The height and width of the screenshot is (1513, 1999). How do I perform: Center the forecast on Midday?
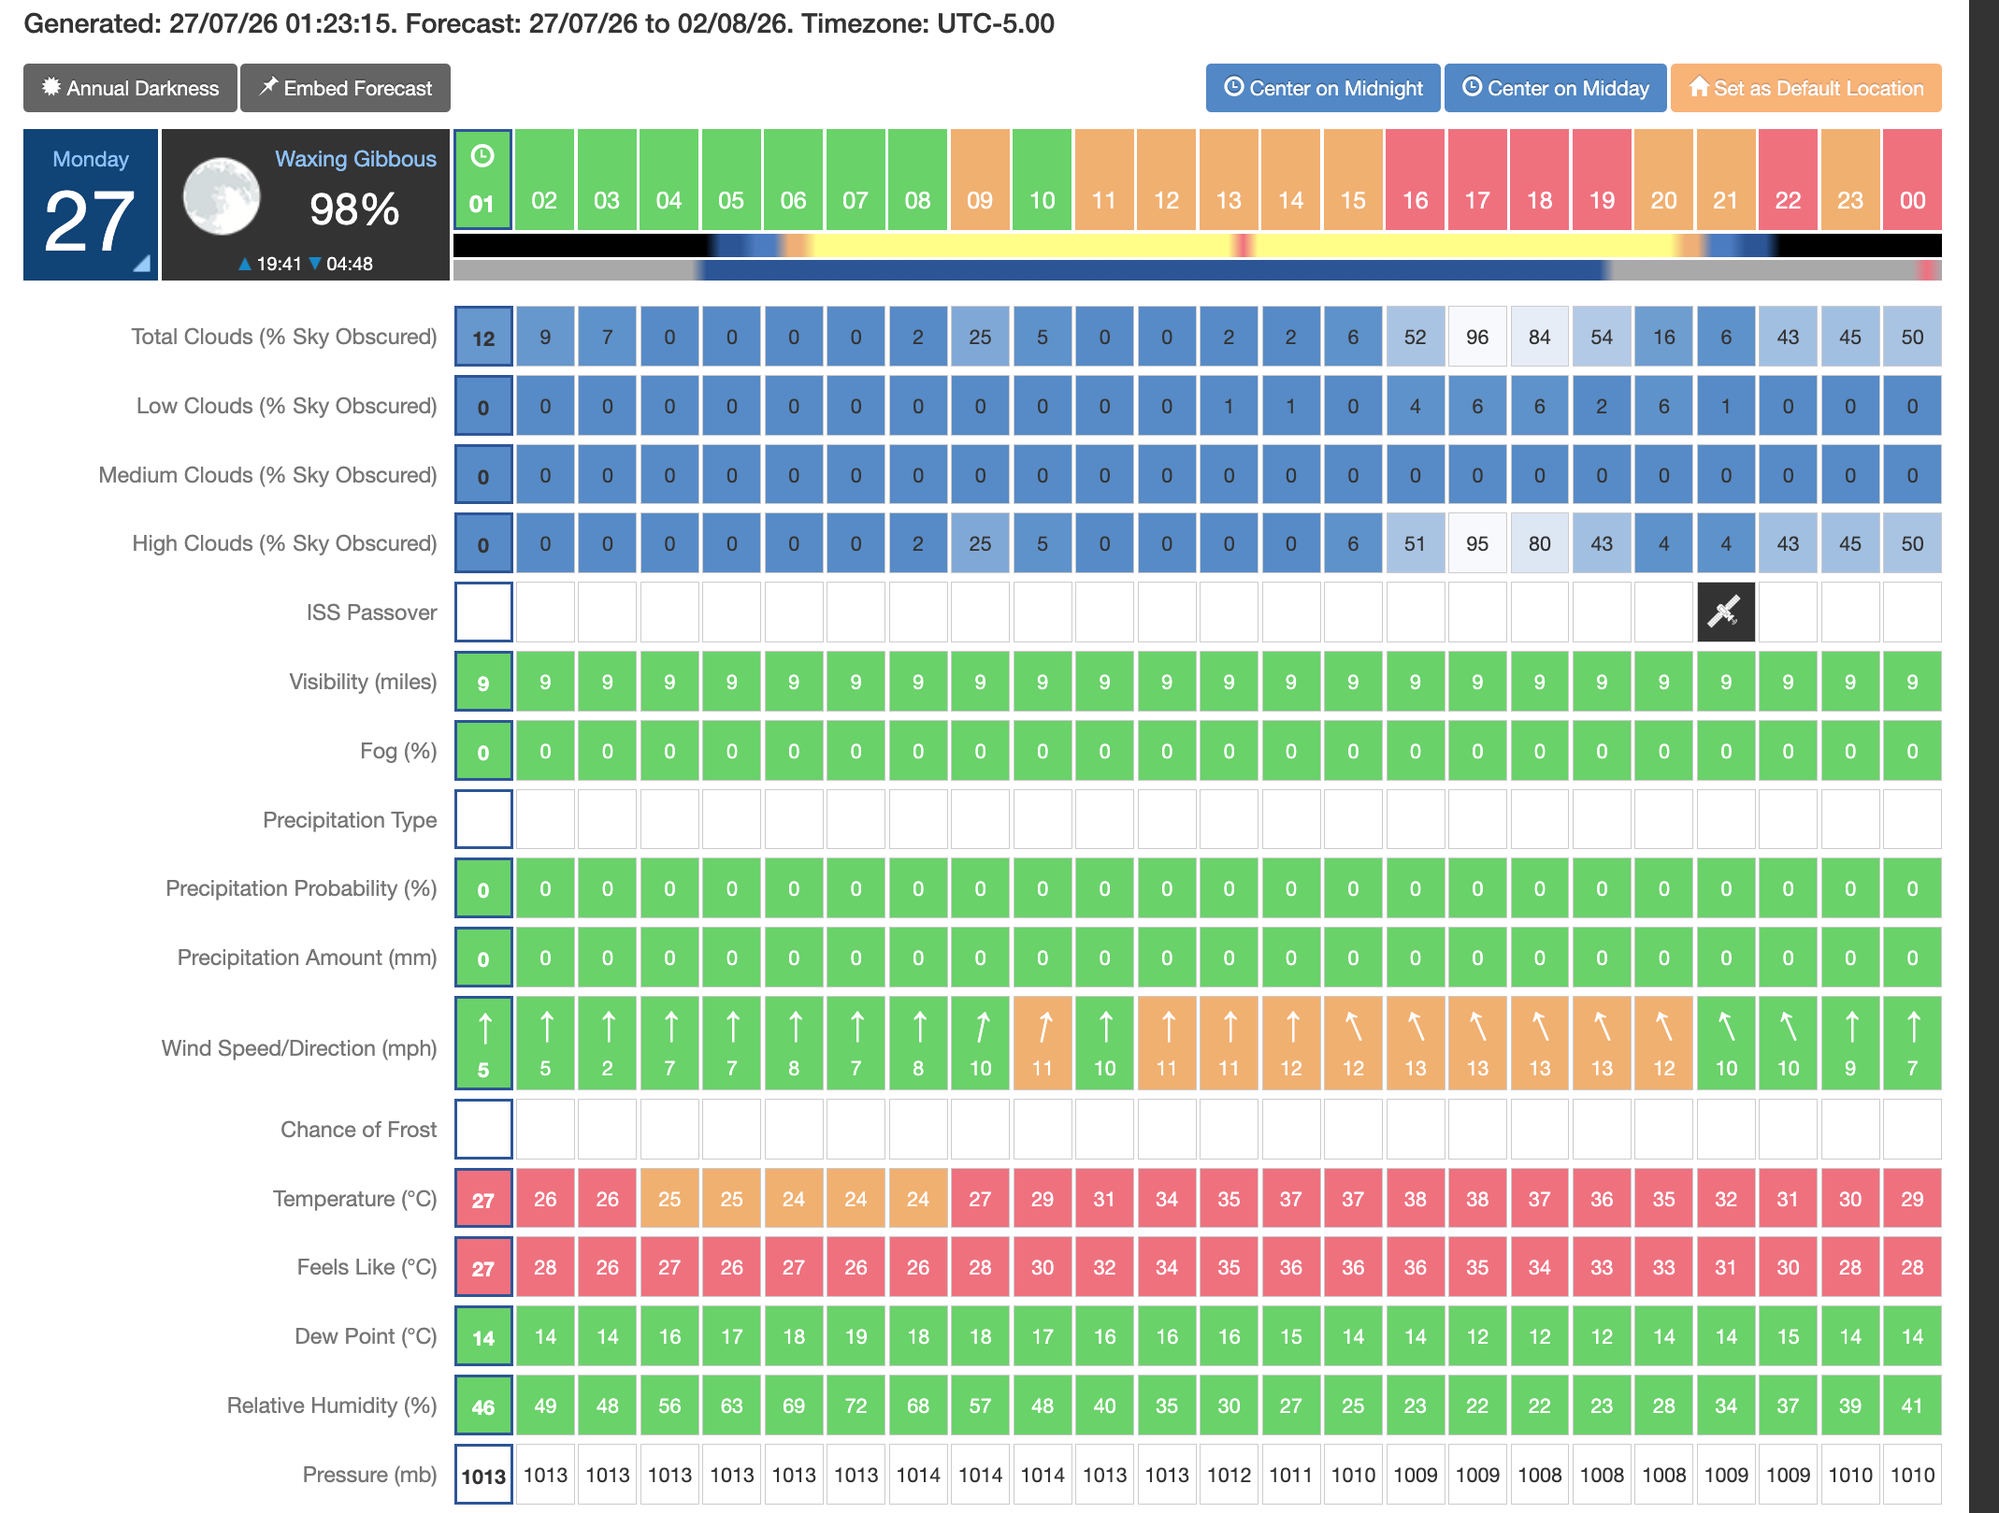point(1555,88)
